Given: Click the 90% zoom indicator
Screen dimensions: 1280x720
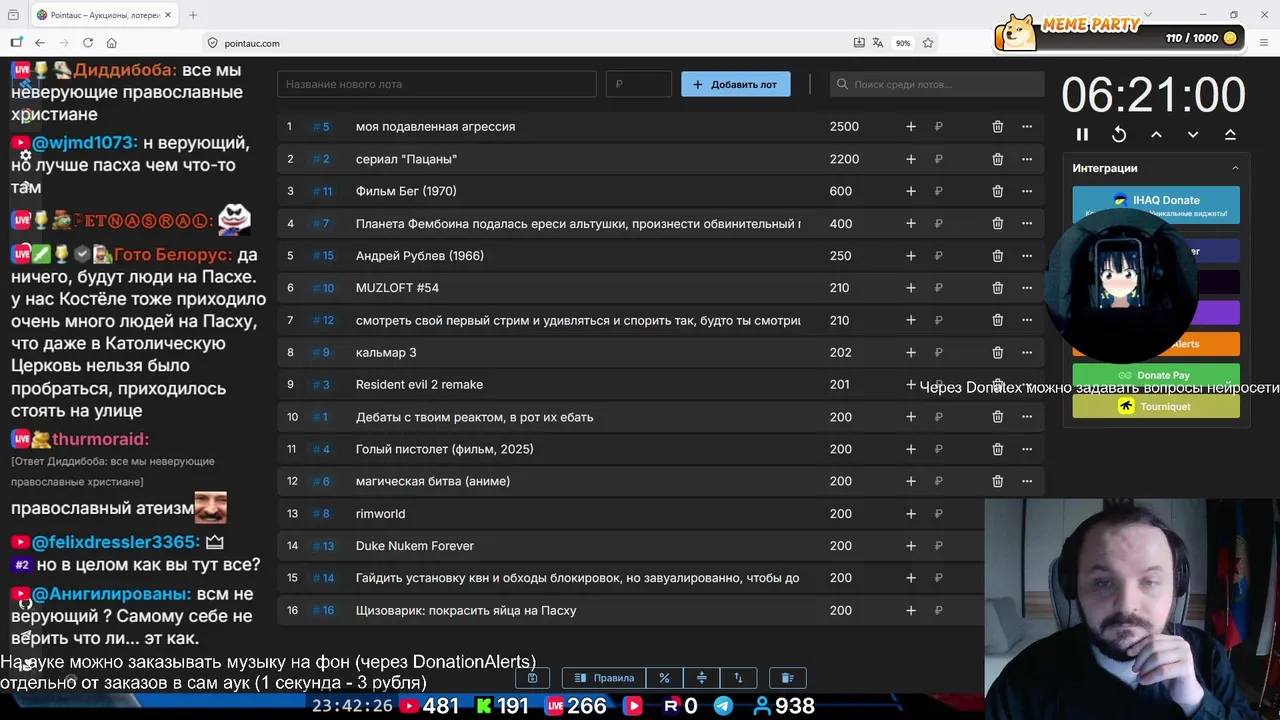Looking at the screenshot, I should (903, 43).
